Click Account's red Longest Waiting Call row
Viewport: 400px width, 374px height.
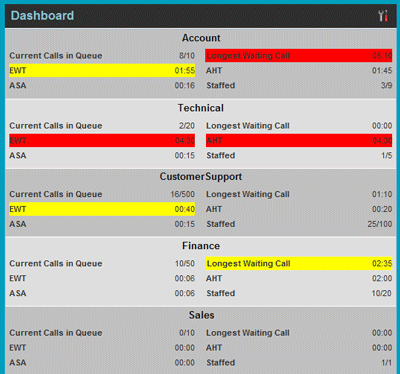pos(299,56)
